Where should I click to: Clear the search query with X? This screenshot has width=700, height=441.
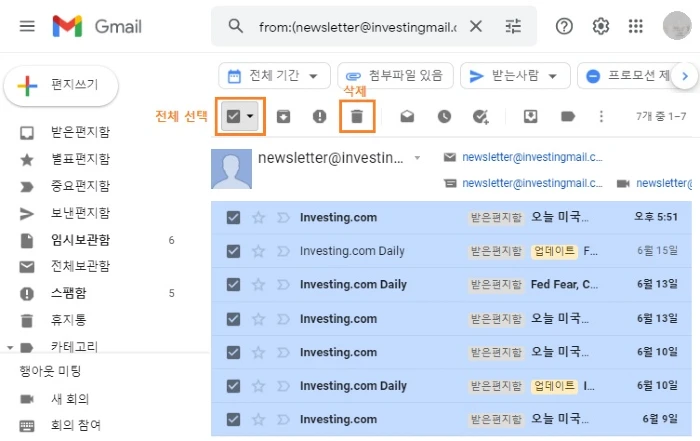(476, 27)
